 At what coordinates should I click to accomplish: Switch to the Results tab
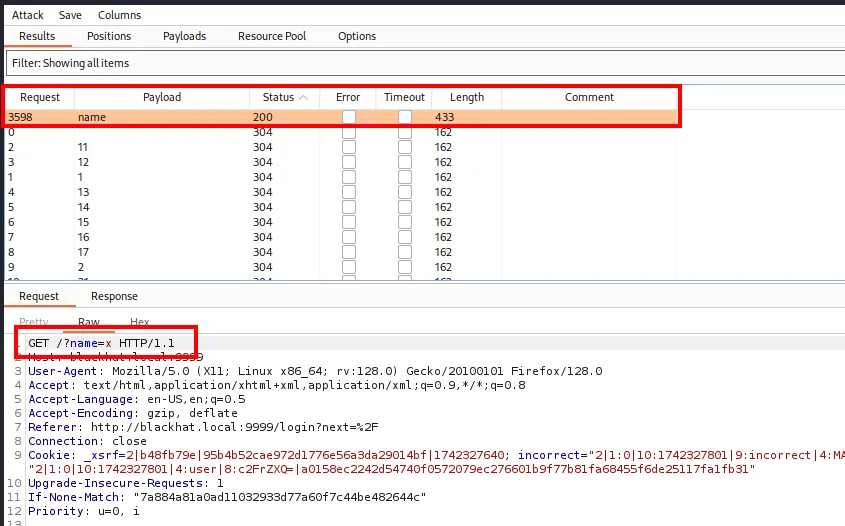(37, 36)
